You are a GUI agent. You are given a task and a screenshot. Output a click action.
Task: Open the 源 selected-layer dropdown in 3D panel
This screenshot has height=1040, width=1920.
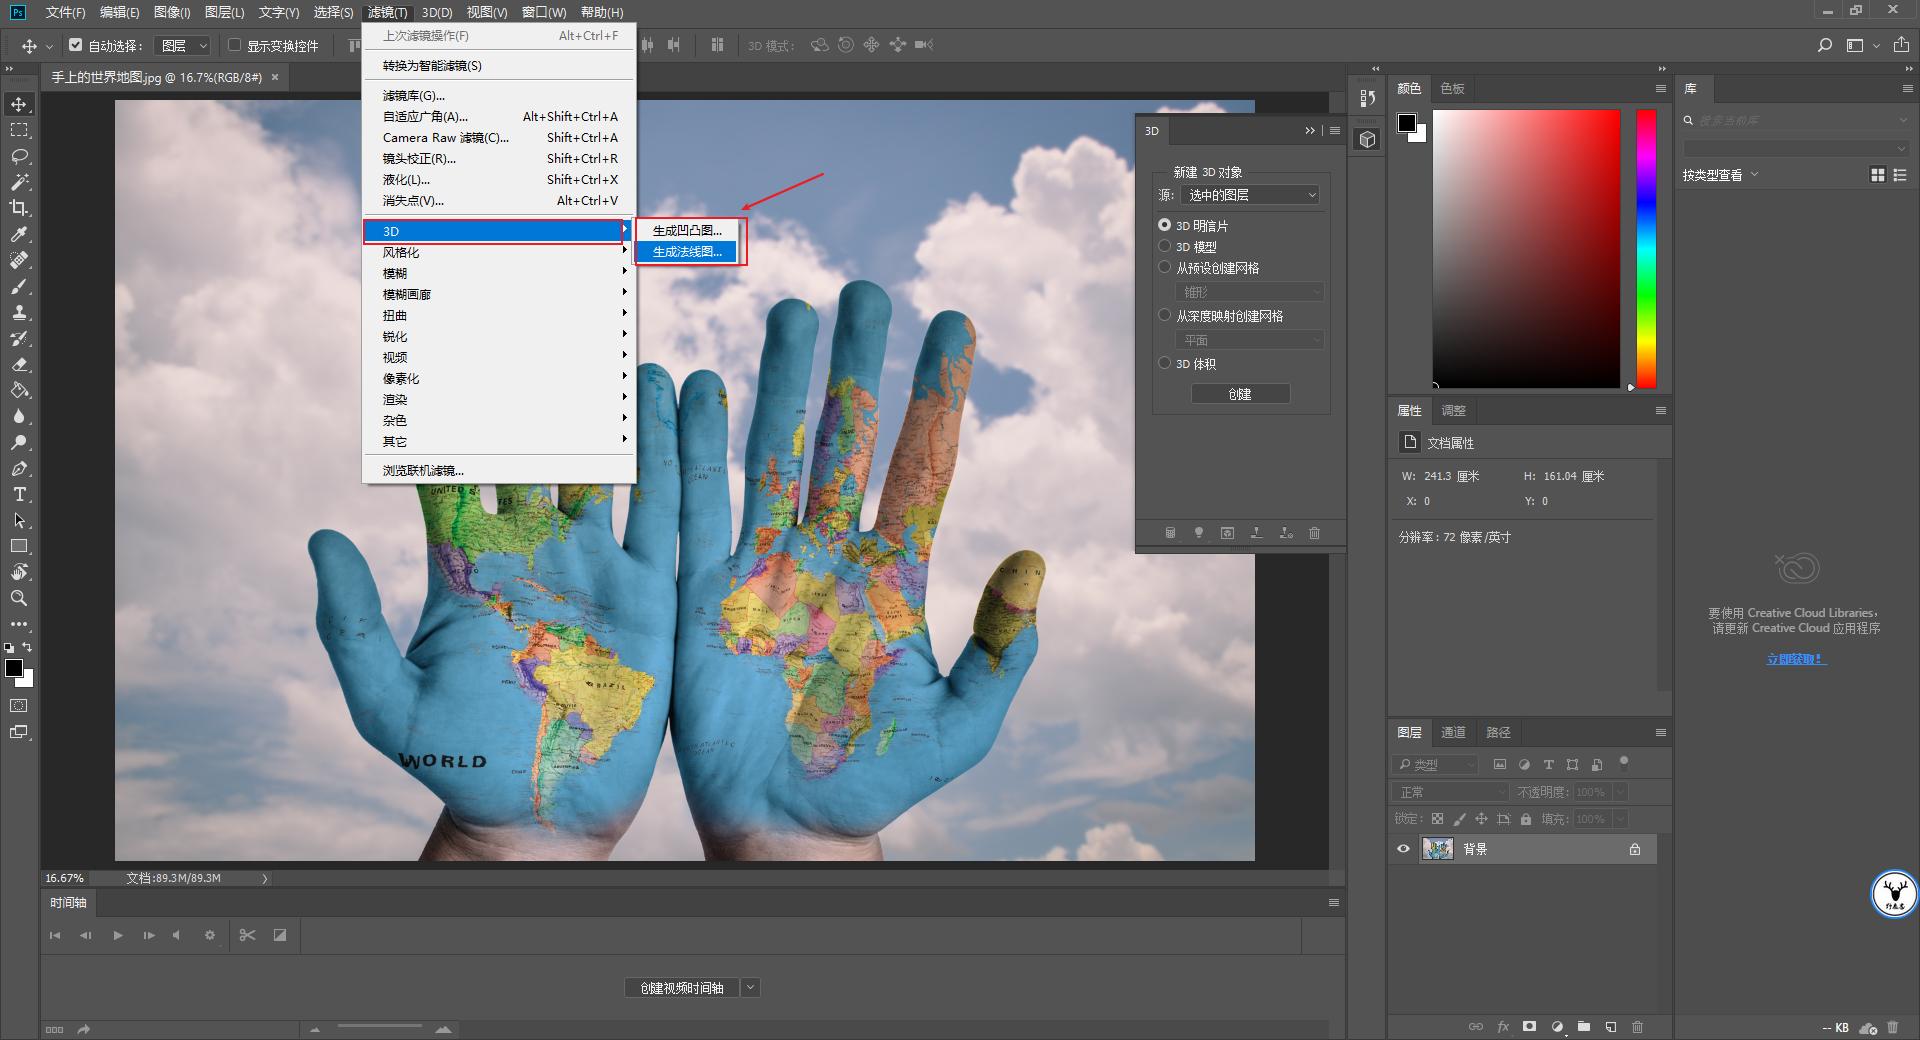coord(1250,194)
